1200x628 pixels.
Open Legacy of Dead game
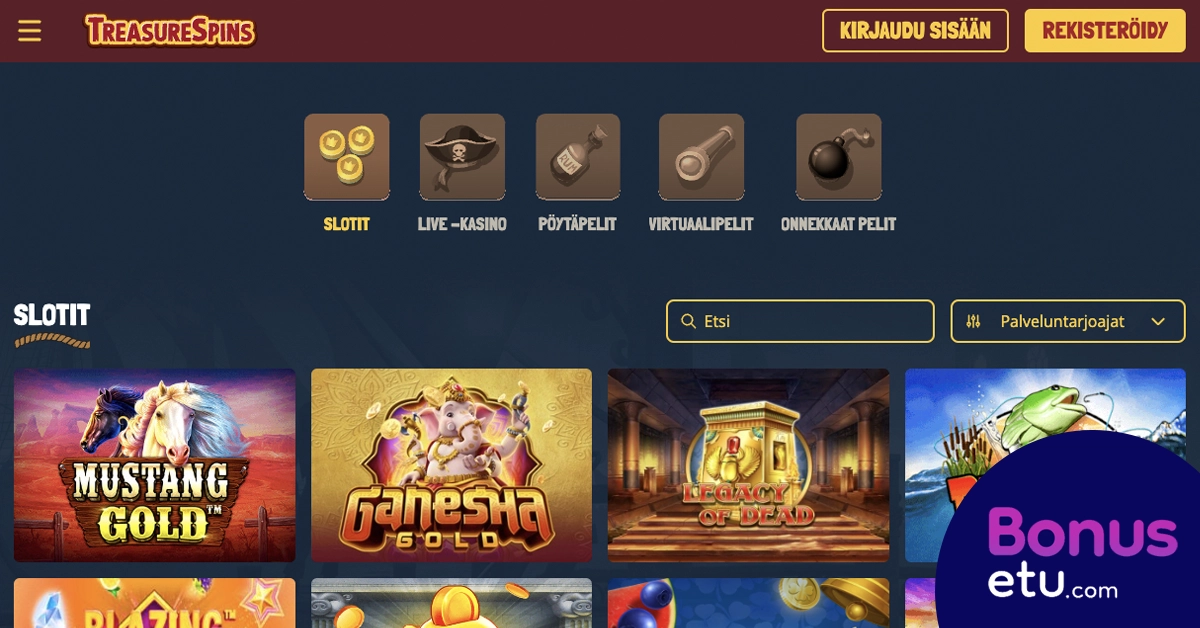click(x=748, y=465)
